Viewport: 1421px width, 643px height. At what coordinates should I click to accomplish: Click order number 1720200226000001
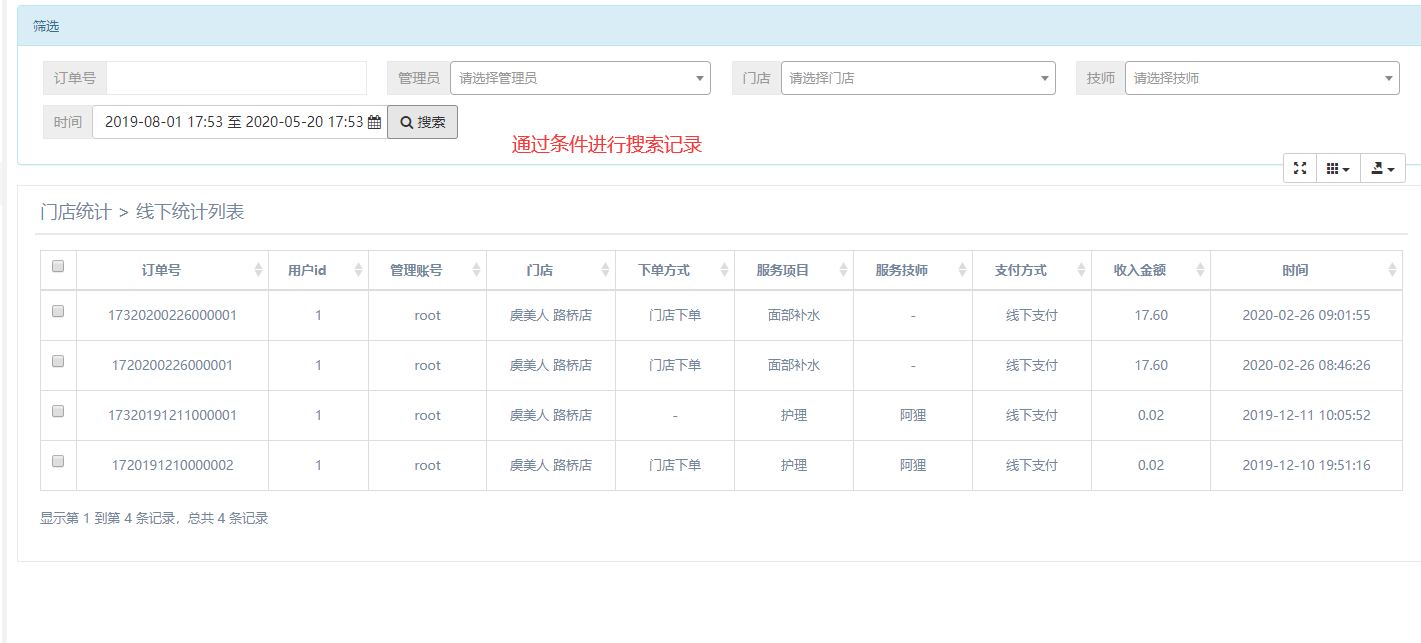click(x=172, y=365)
